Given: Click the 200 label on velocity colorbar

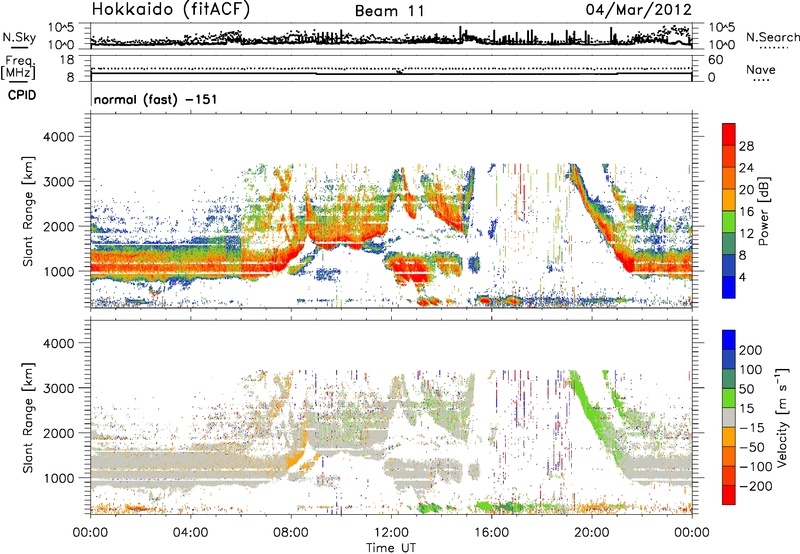Looking at the screenshot, I should coord(751,350).
